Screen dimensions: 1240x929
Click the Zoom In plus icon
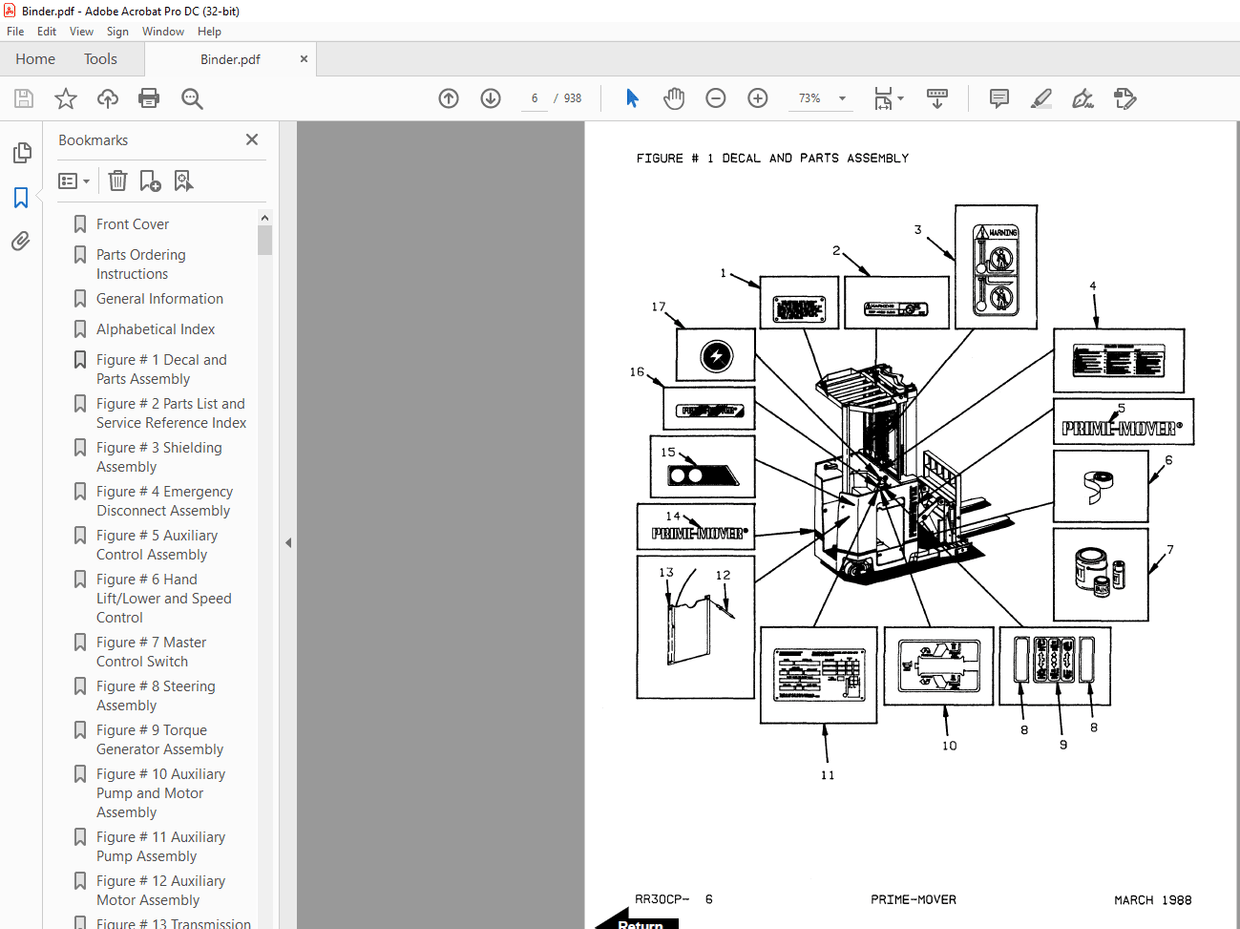[x=757, y=98]
